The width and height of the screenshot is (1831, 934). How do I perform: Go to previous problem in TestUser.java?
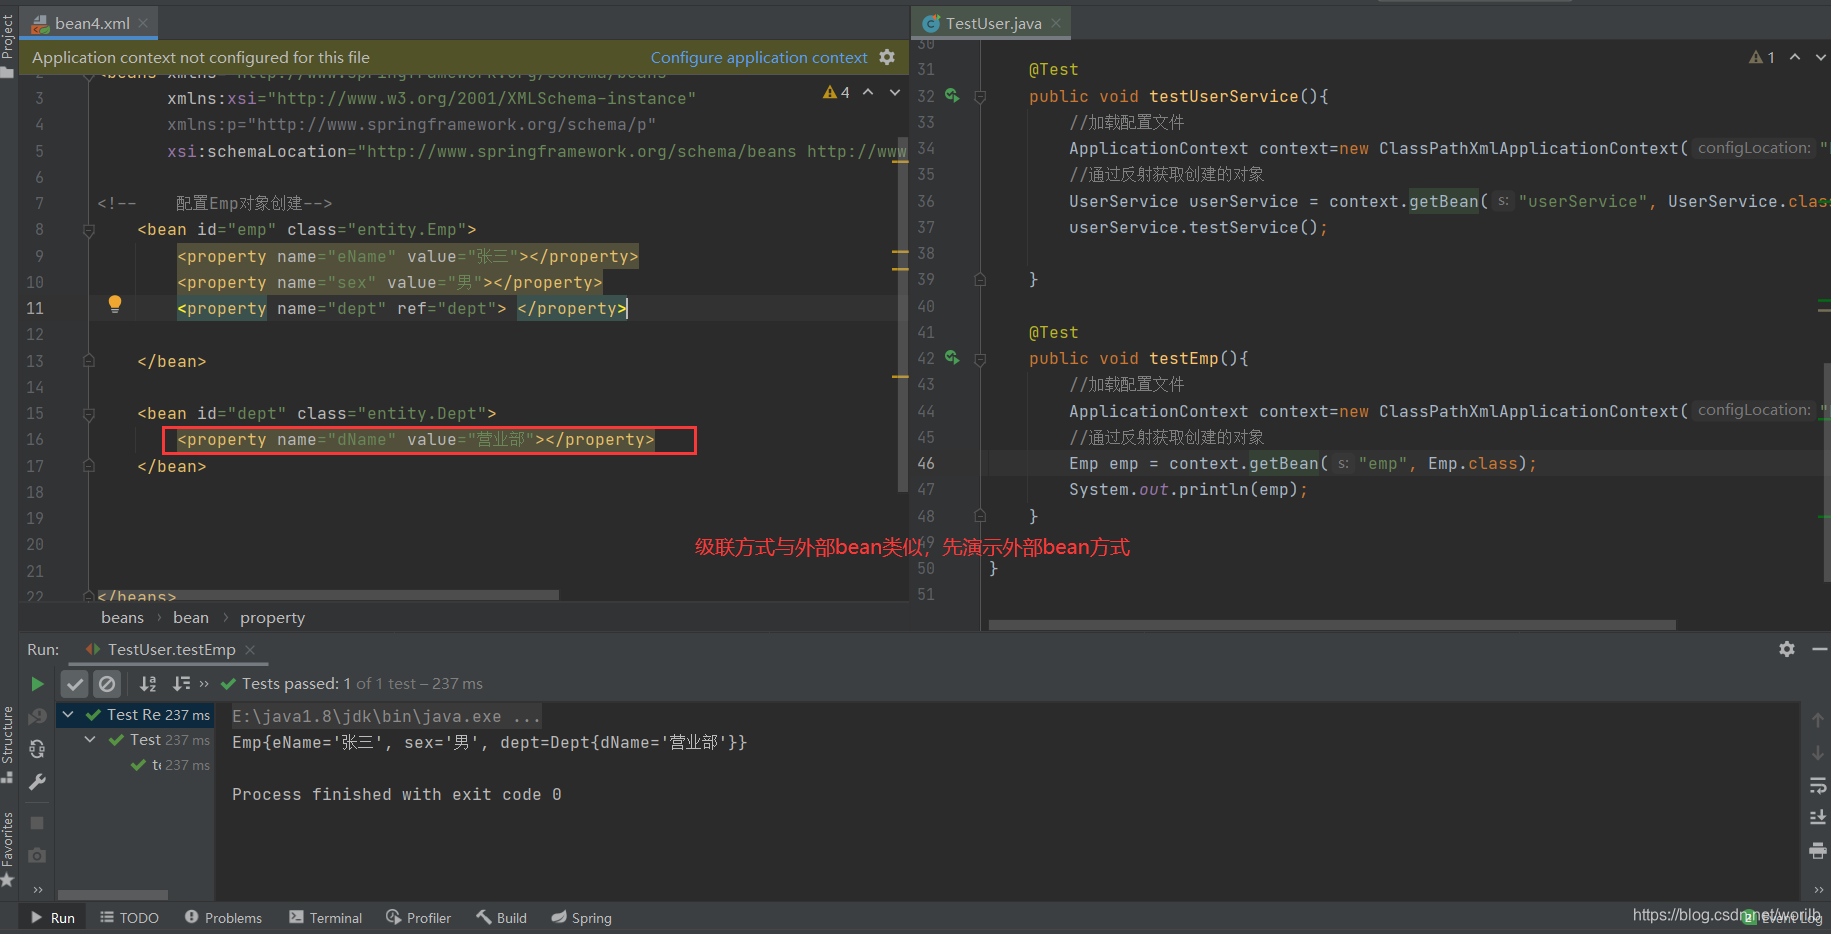(x=1795, y=58)
